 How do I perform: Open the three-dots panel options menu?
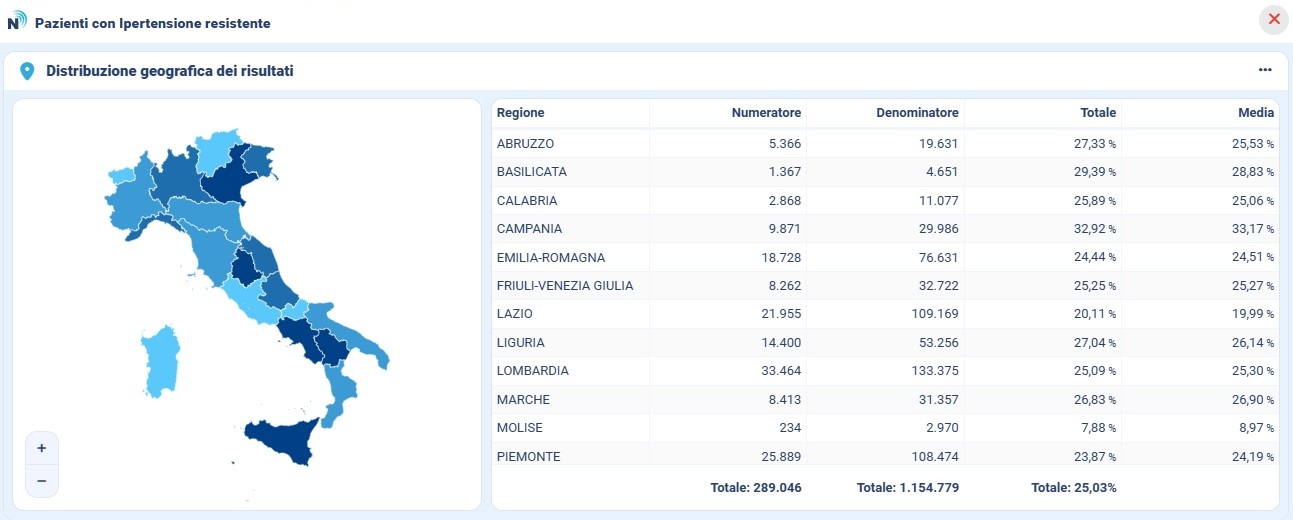[1265, 70]
